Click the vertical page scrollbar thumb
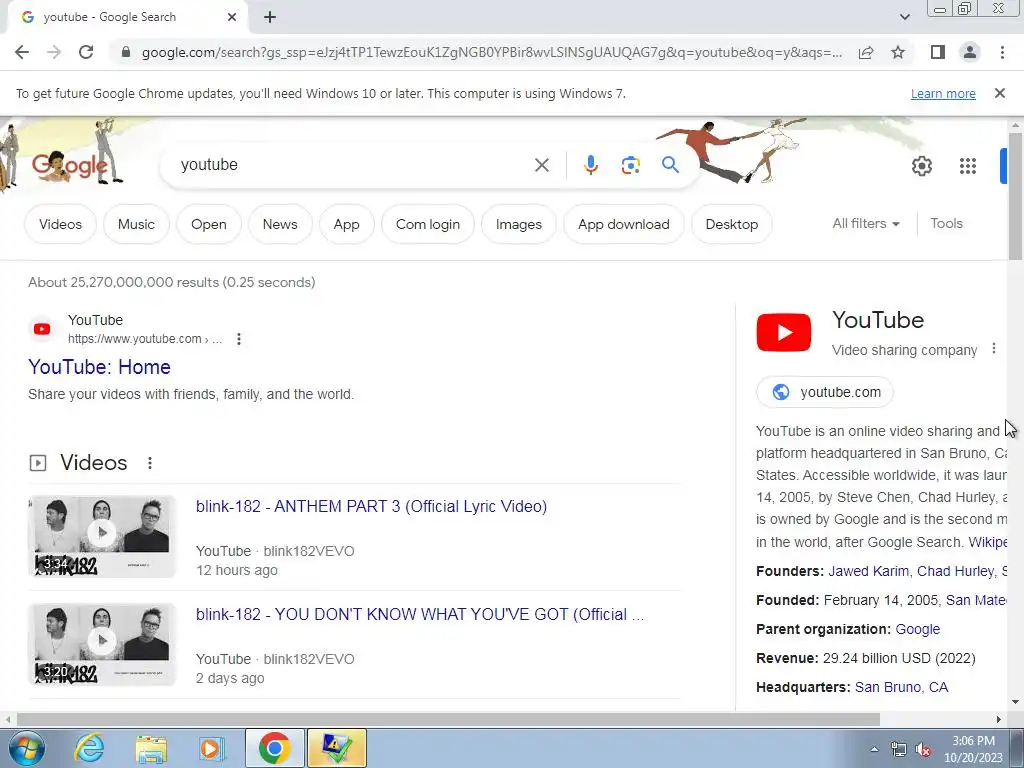The height and width of the screenshot is (768, 1024). click(x=1015, y=196)
